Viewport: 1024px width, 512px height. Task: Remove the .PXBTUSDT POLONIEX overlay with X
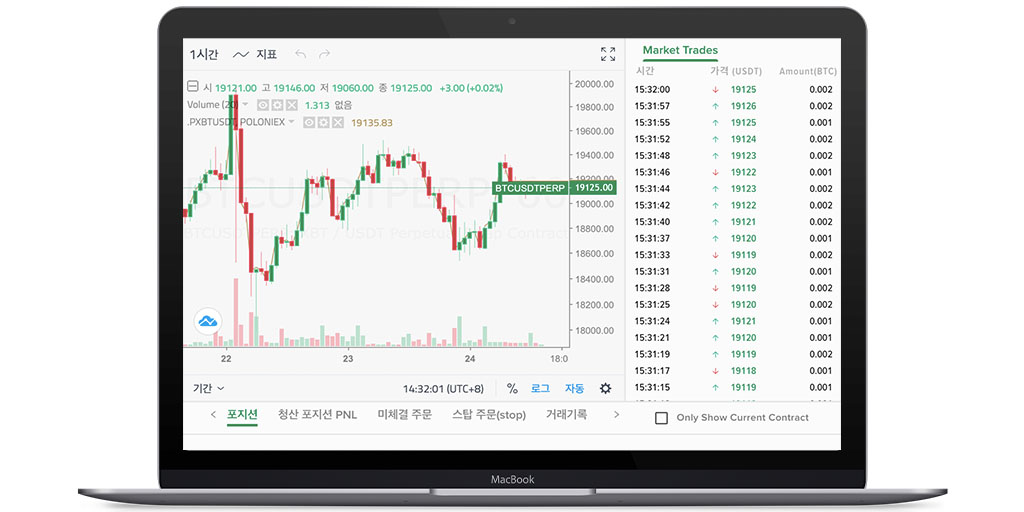pyautogui.click(x=338, y=122)
